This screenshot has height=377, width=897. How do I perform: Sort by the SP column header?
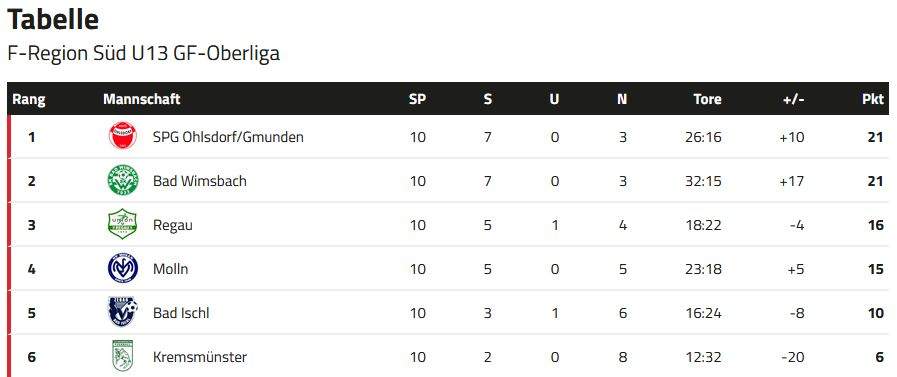pyautogui.click(x=418, y=99)
